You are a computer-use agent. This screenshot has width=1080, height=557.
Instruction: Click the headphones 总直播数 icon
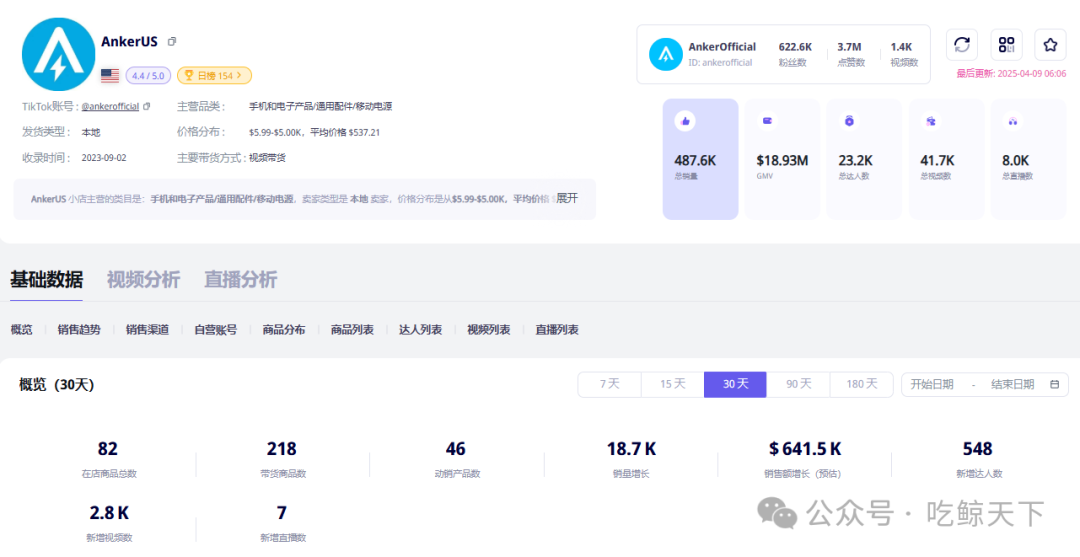(1012, 121)
